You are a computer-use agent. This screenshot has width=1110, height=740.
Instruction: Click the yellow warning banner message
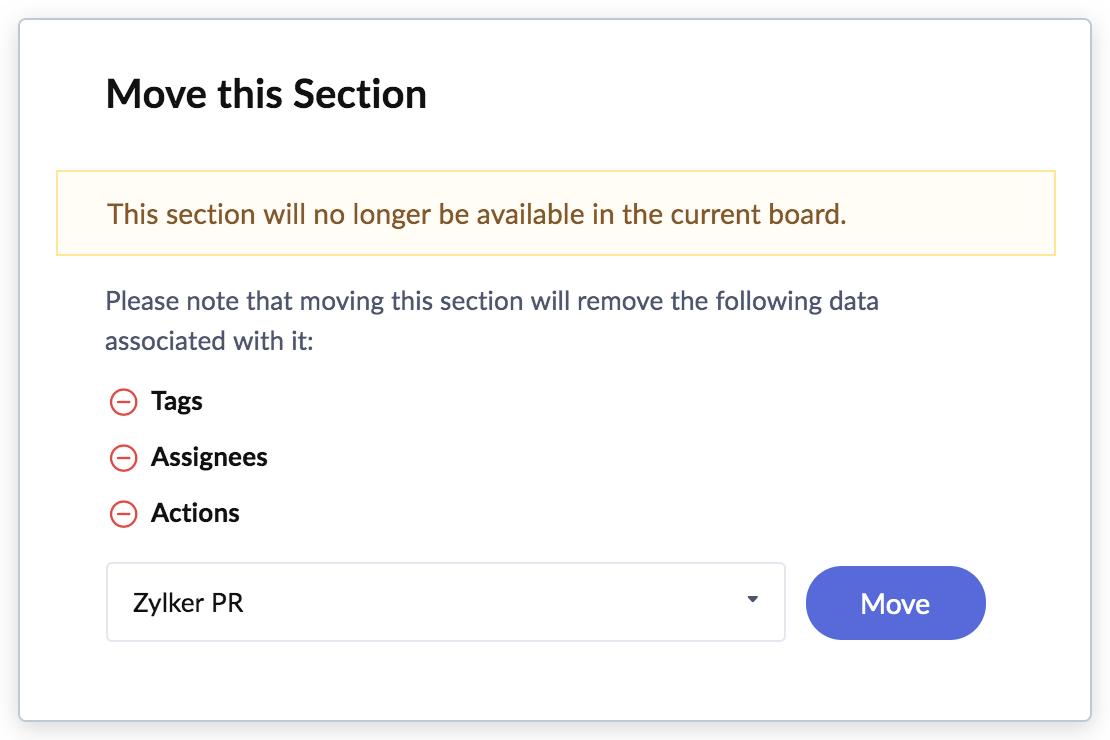pyautogui.click(x=477, y=214)
